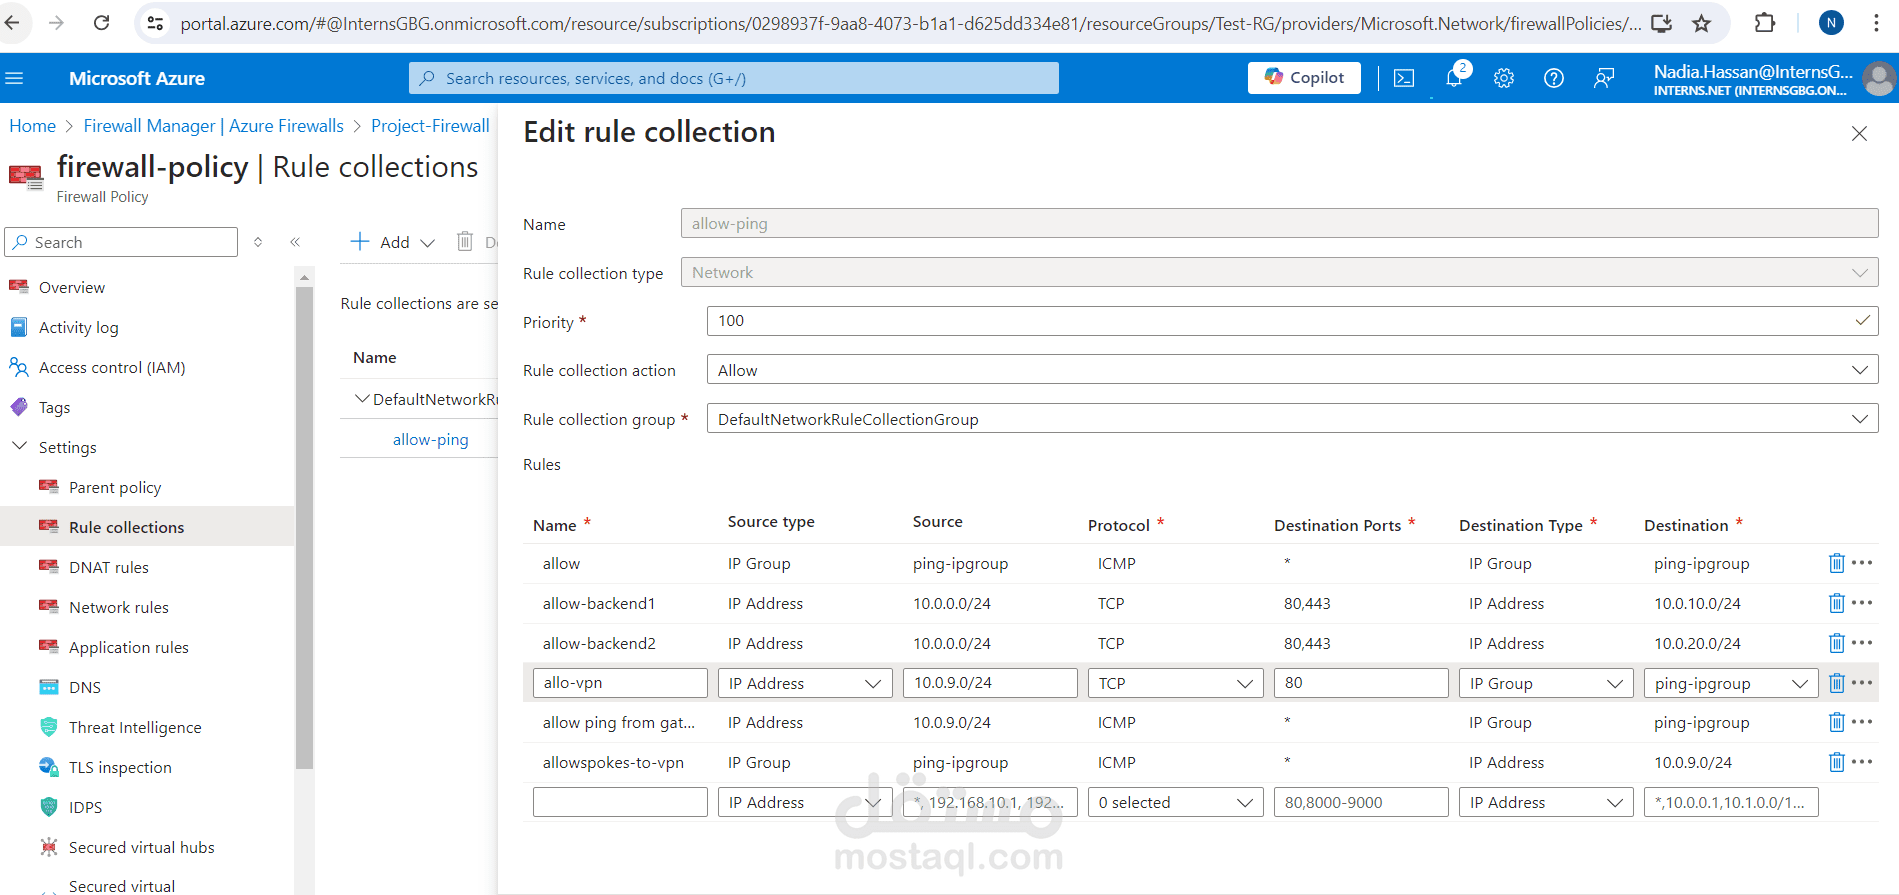Viewport: 1899px width, 895px height.
Task: Click the help question mark icon
Action: click(1554, 78)
